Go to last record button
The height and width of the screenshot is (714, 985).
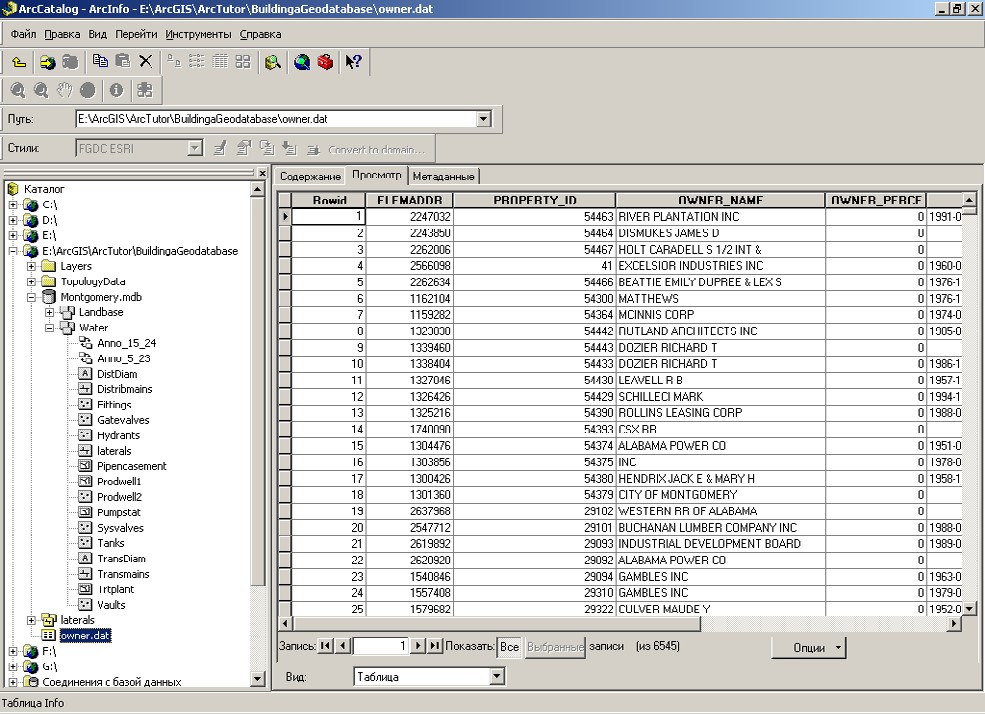pos(435,646)
